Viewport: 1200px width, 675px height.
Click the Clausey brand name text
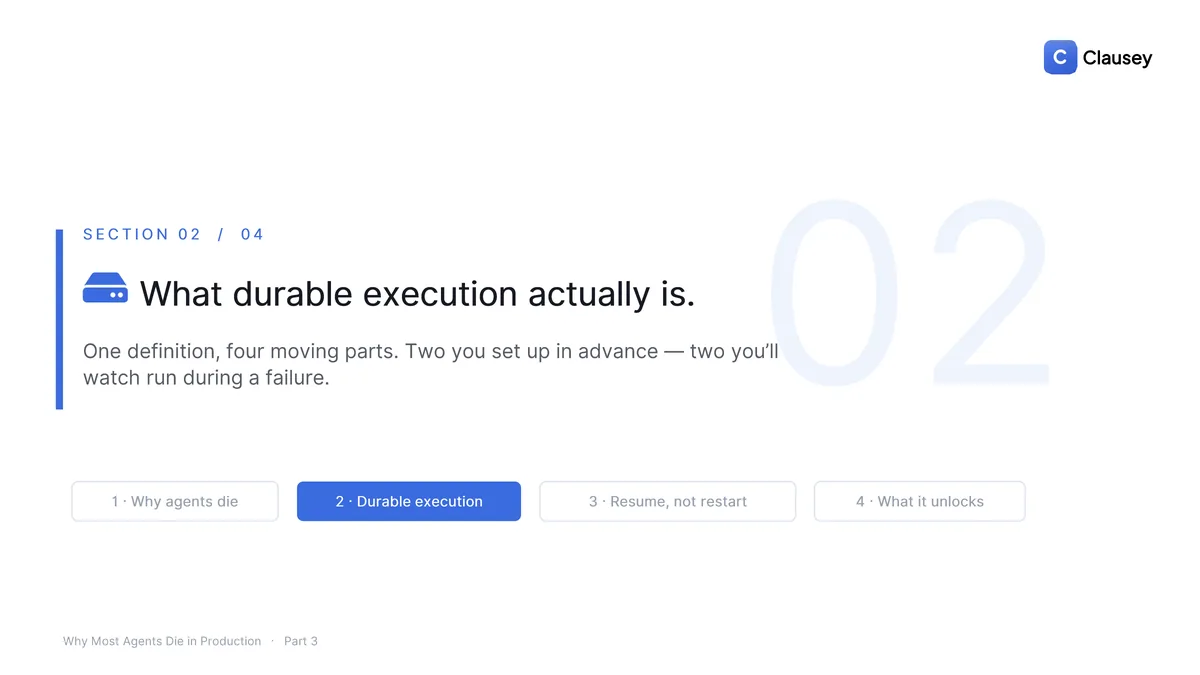pyautogui.click(x=1117, y=58)
